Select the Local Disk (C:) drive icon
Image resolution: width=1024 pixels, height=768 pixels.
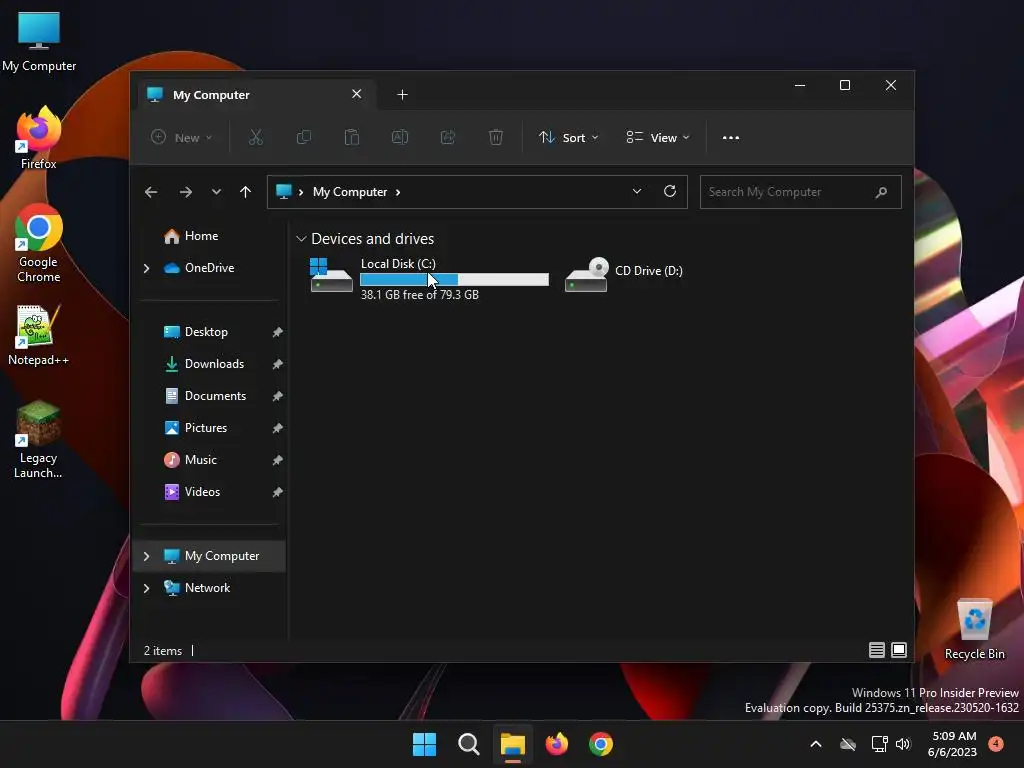tap(331, 275)
